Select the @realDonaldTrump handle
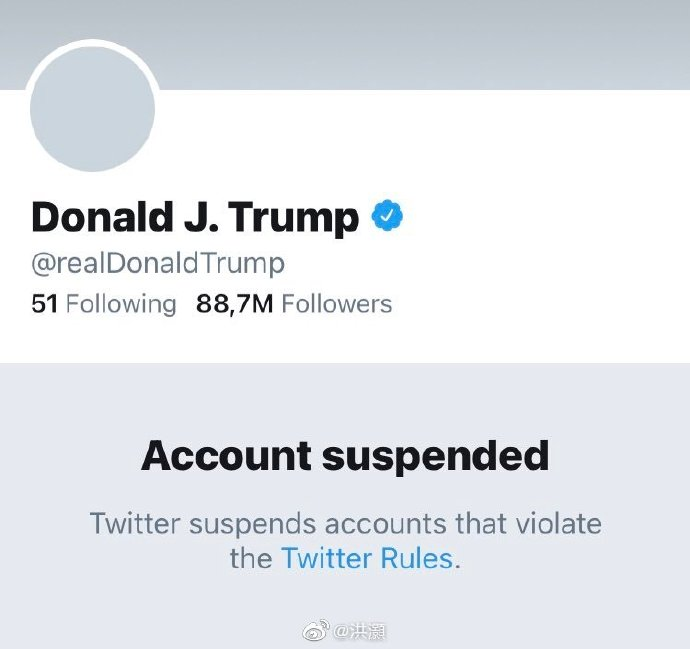Screen dimensions: 690x649 coord(158,263)
